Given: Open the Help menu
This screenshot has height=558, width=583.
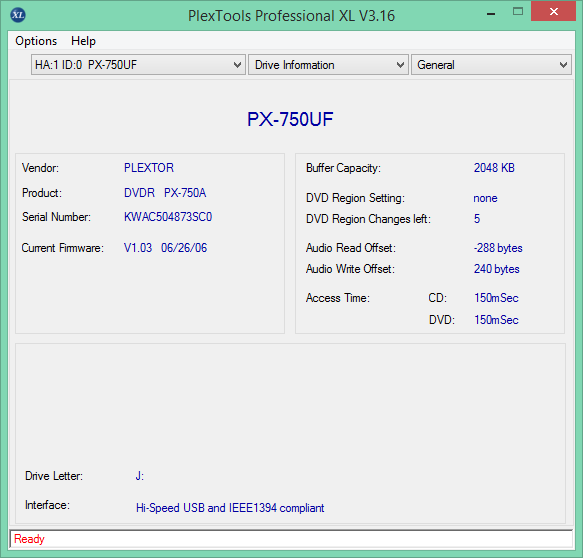Looking at the screenshot, I should [83, 41].
